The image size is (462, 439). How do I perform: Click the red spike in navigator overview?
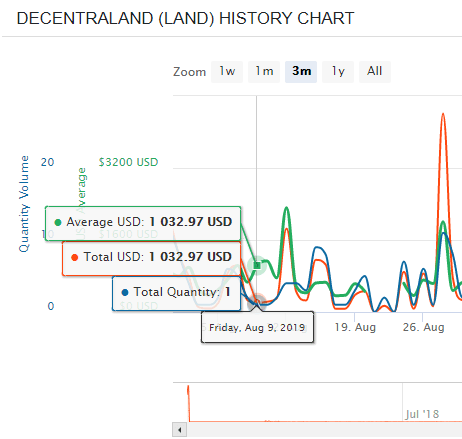(x=188, y=403)
